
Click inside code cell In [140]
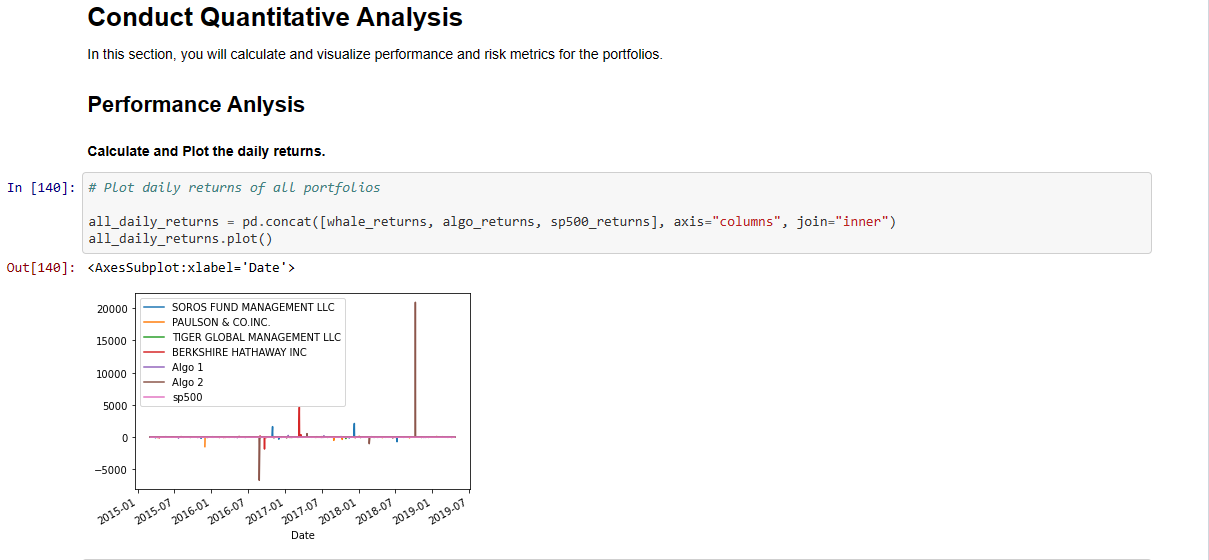[x=616, y=213]
